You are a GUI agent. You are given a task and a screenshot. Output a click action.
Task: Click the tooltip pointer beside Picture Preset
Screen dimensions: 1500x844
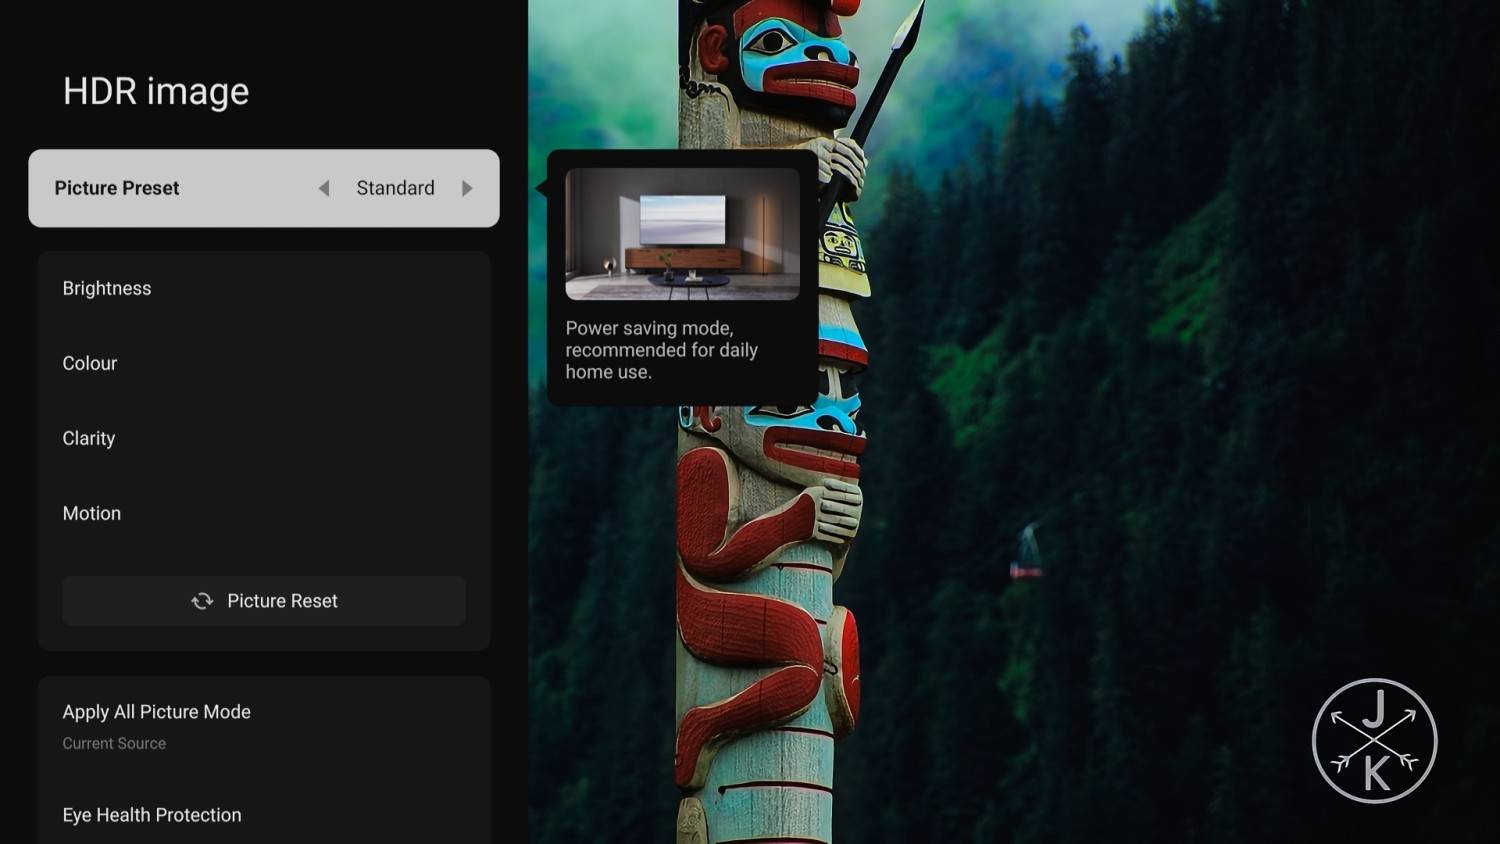click(x=542, y=188)
